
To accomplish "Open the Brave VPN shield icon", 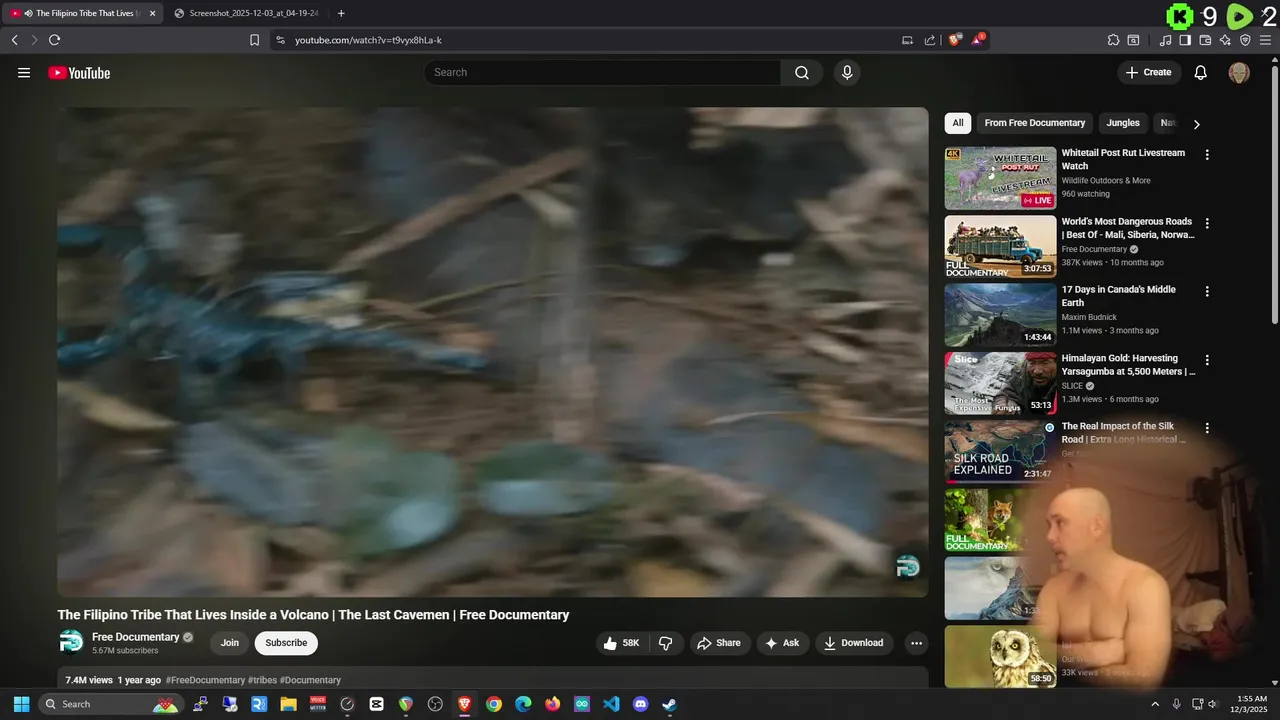I will (x=1245, y=40).
